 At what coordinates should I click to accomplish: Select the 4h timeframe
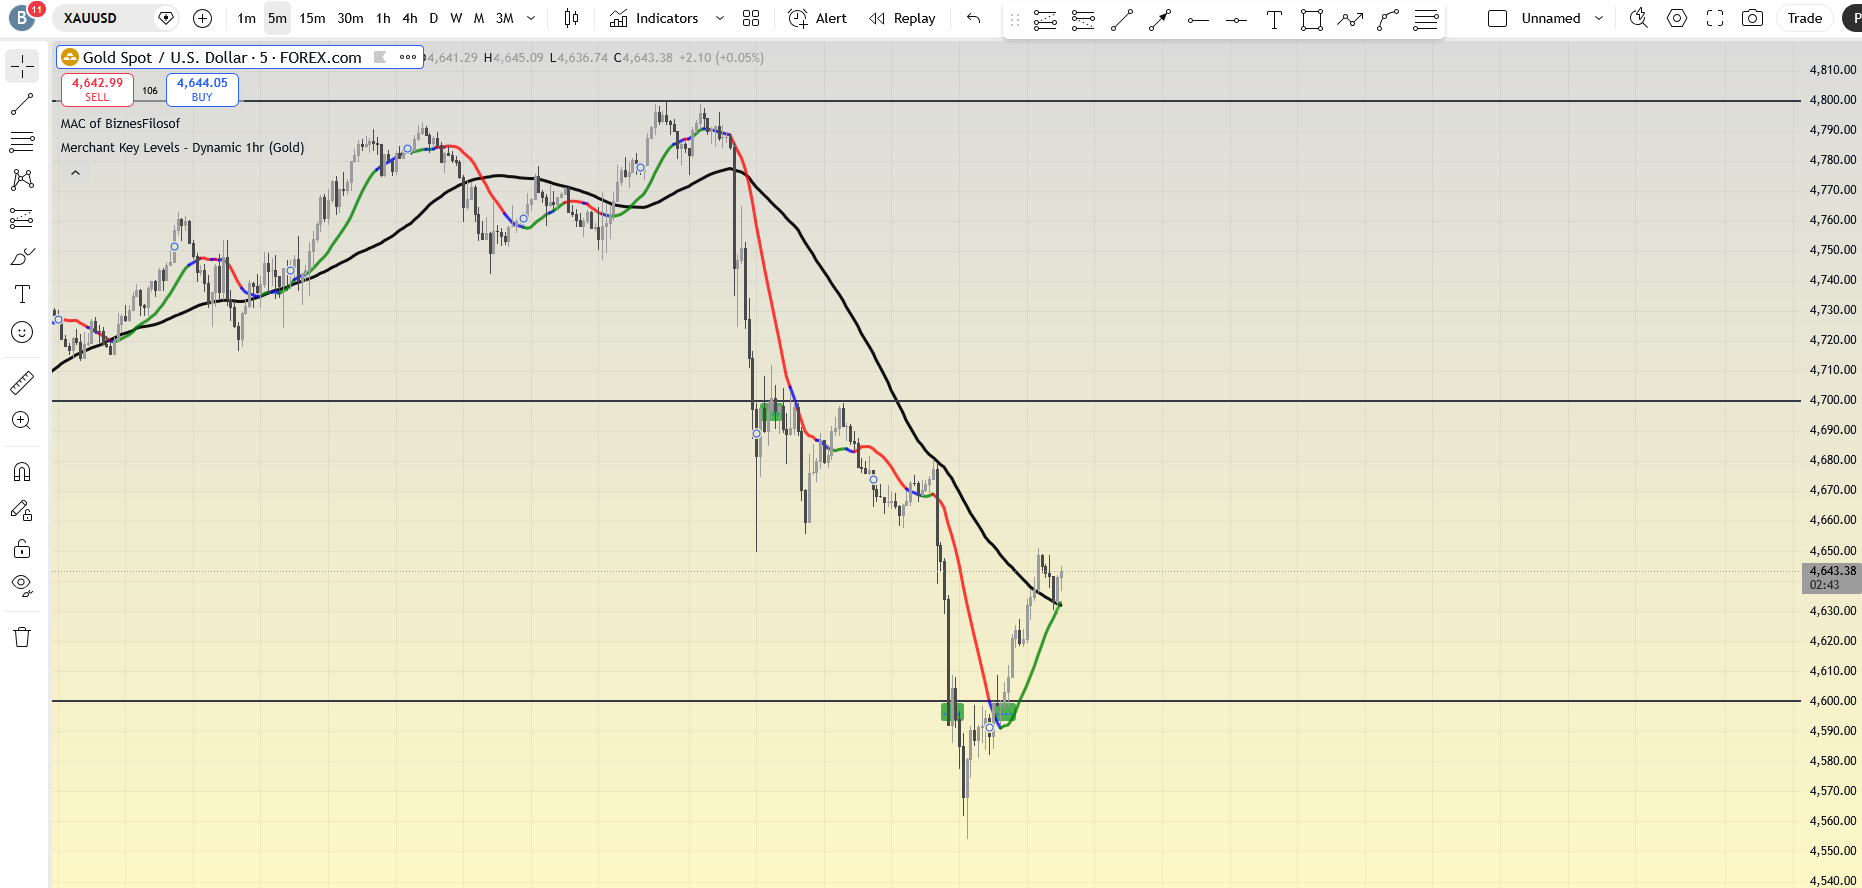point(409,18)
